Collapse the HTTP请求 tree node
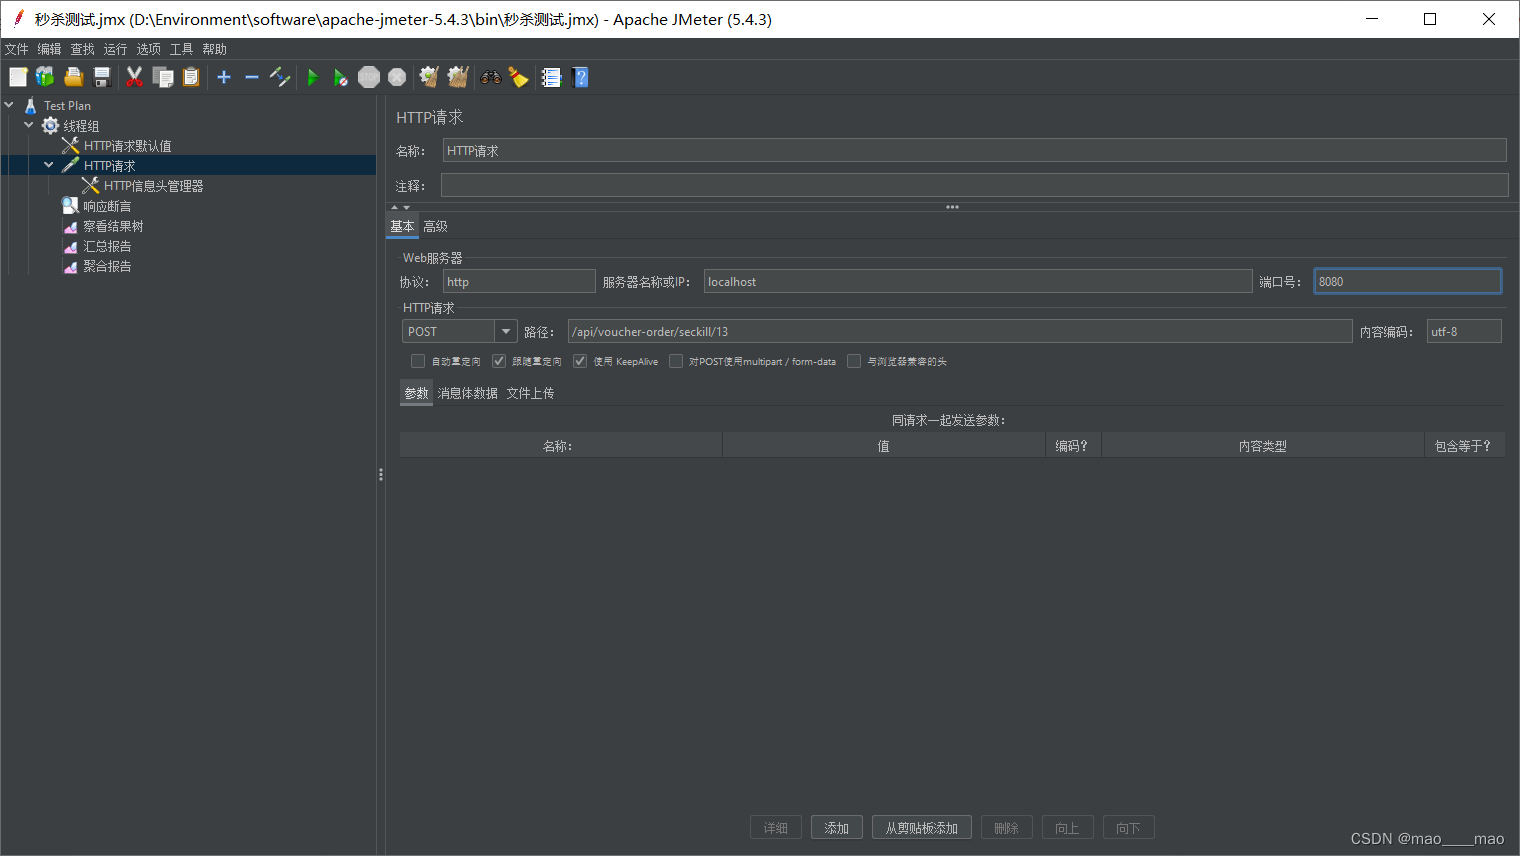The height and width of the screenshot is (856, 1520). 49,165
